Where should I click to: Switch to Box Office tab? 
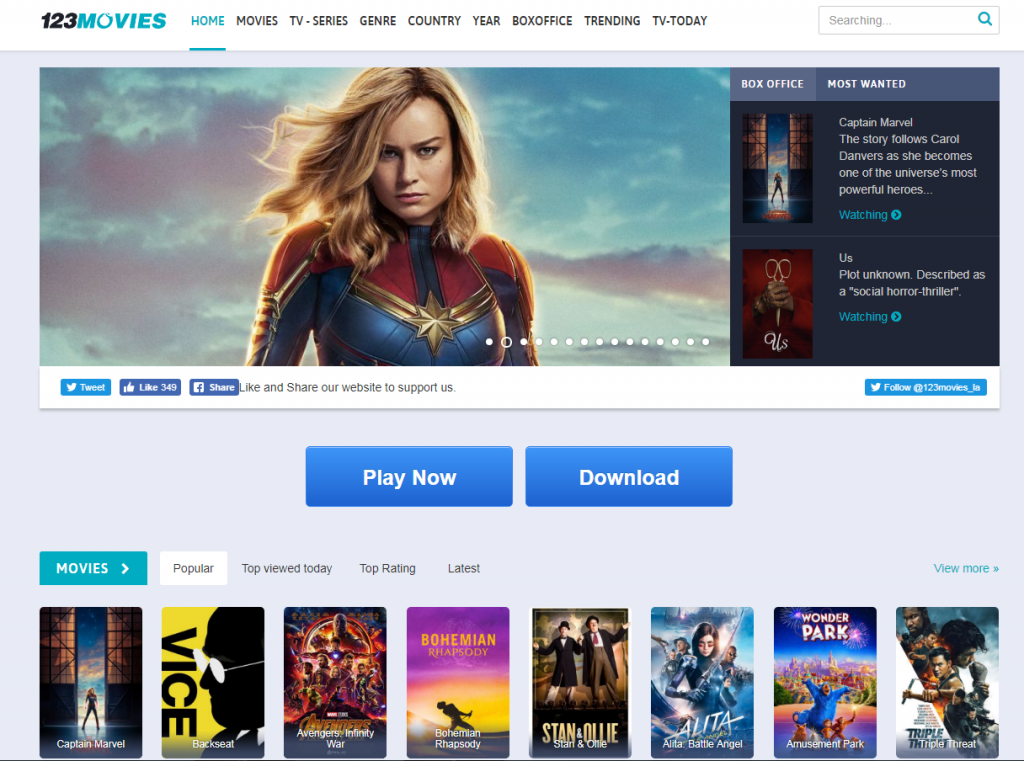click(x=773, y=84)
